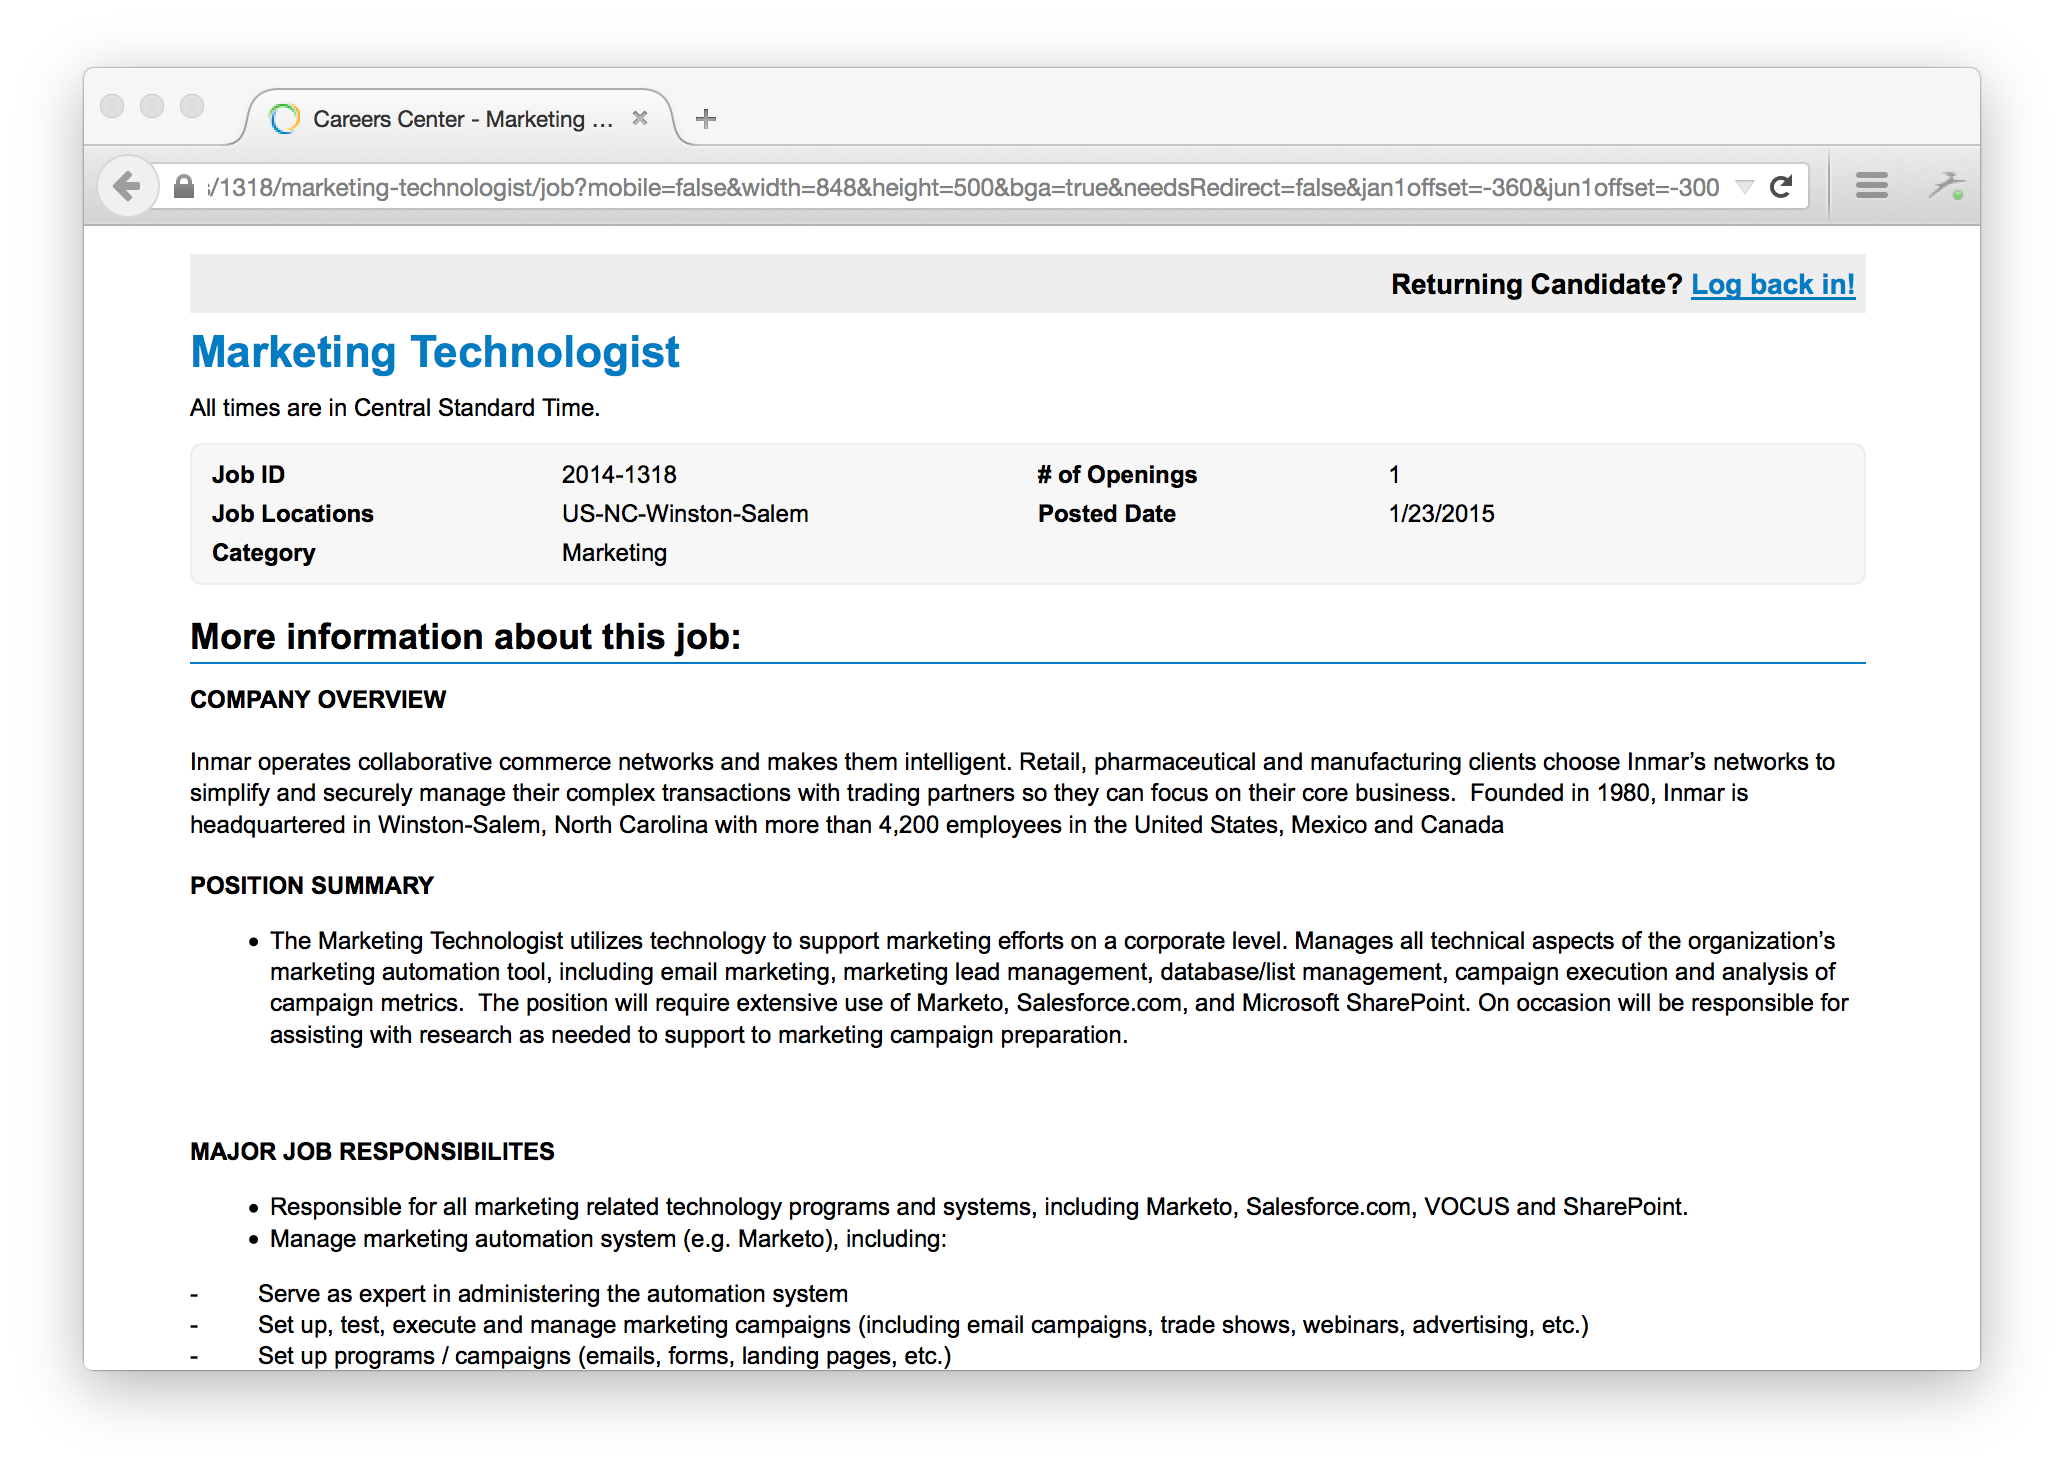Click the # of Openings label
Screen dimensions: 2064x1470
coord(1117,475)
